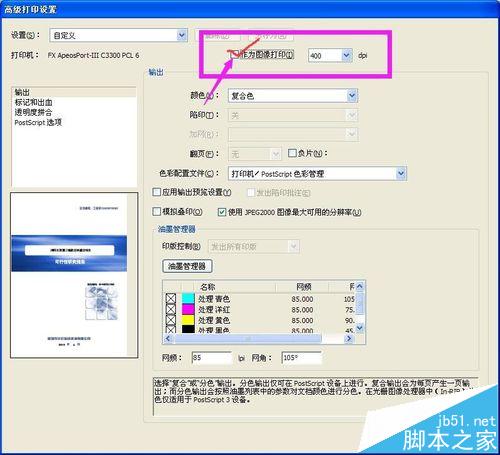Screen dimensions: 500x455
Task: Open the 印版控制 dropdown
Action: point(254,247)
